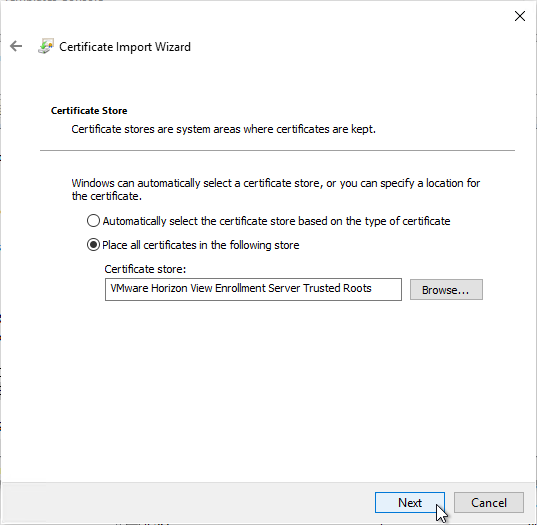Go back using the left arrow icon
537x525 pixels.
click(x=16, y=46)
